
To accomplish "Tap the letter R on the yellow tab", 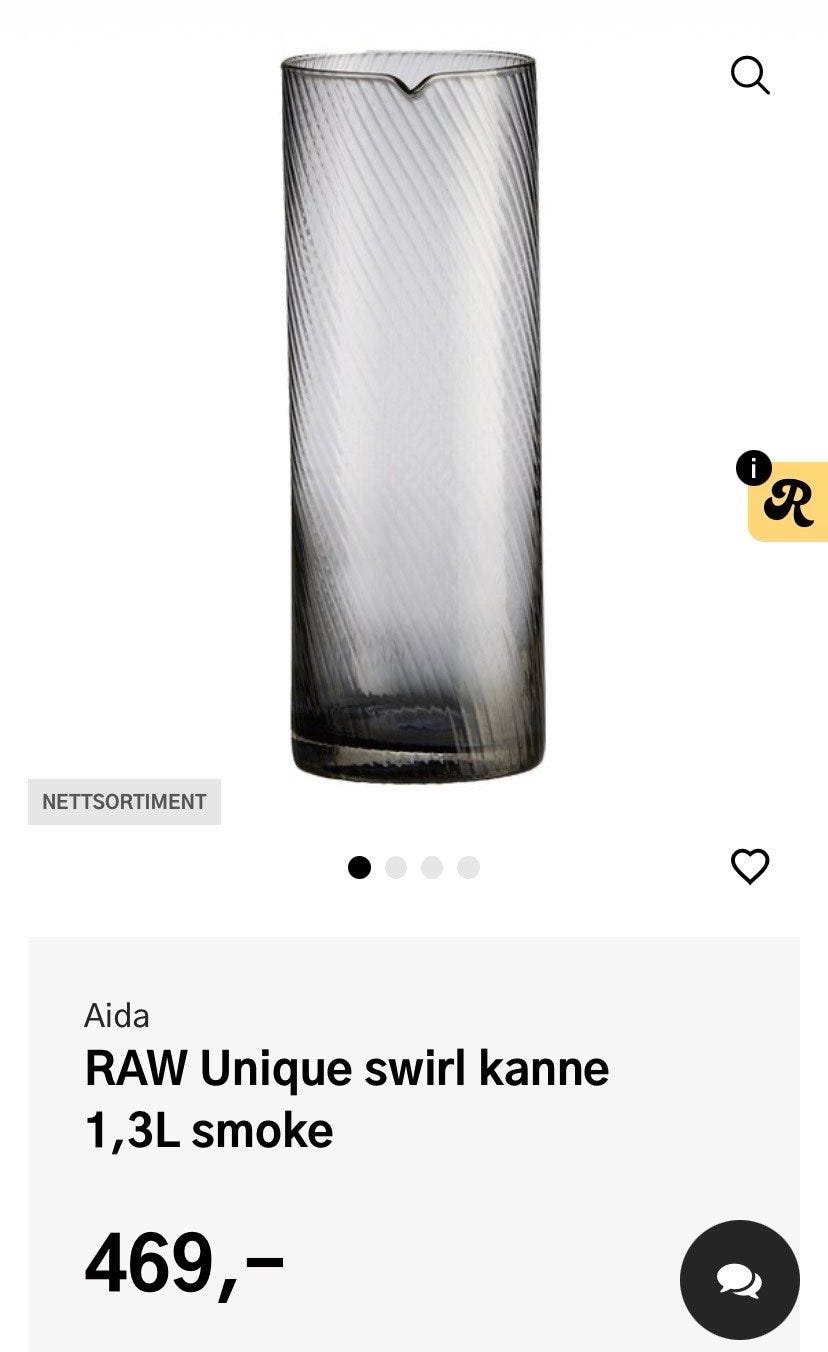I will (x=789, y=503).
